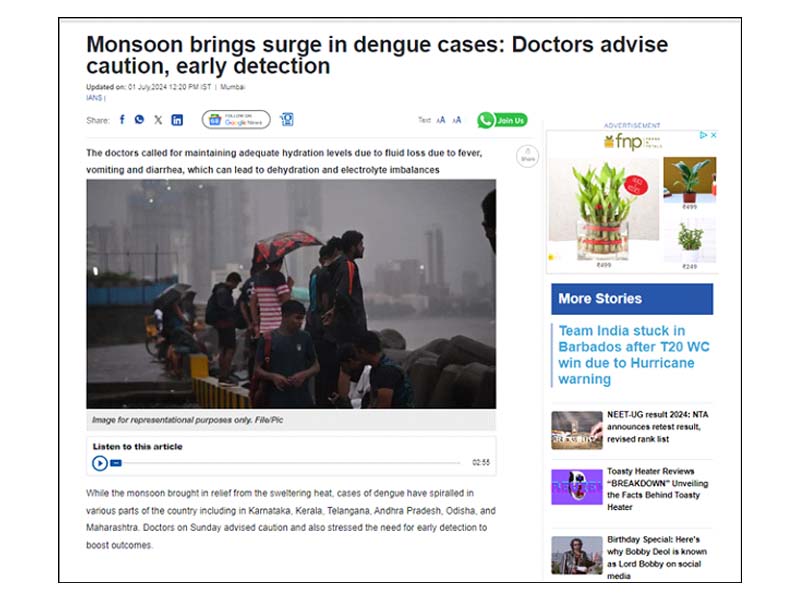The image size is (800, 600).
Task: Share the article on X
Action: point(158,120)
